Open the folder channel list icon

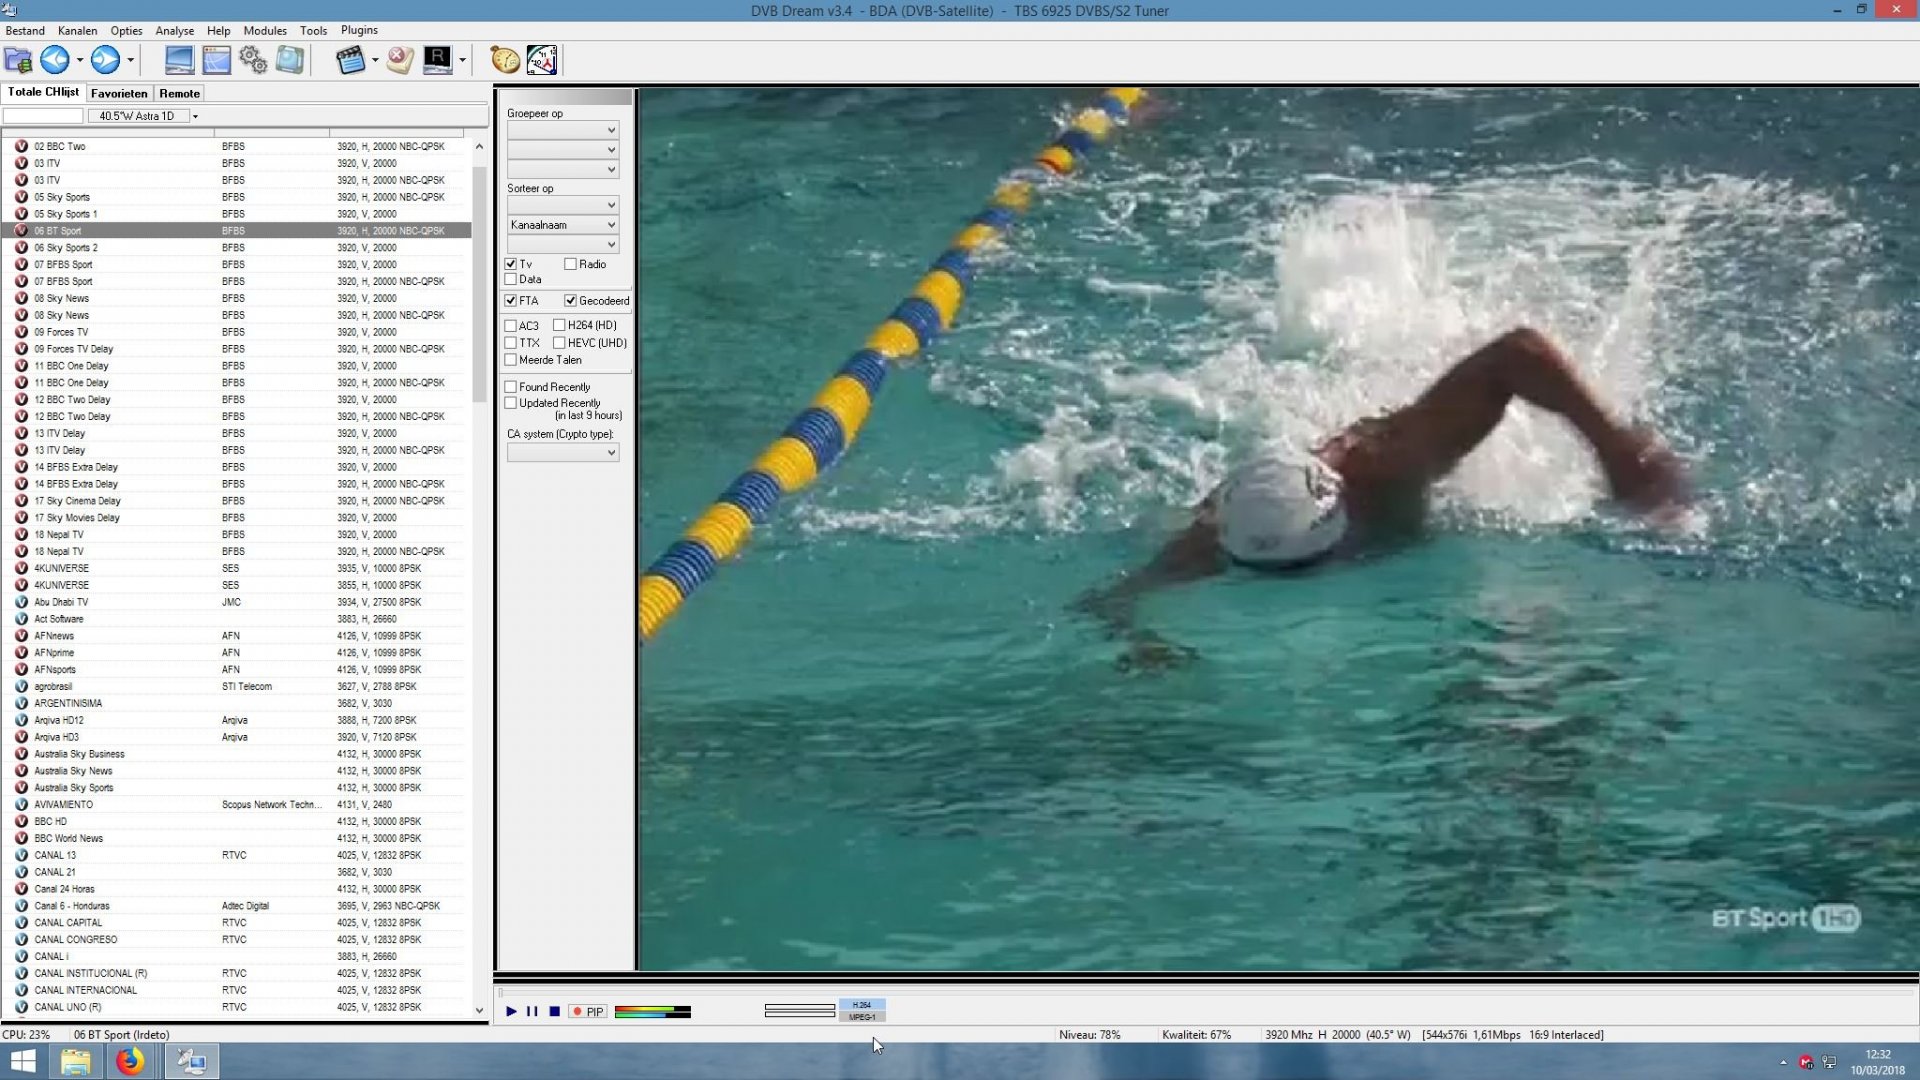click(x=18, y=60)
